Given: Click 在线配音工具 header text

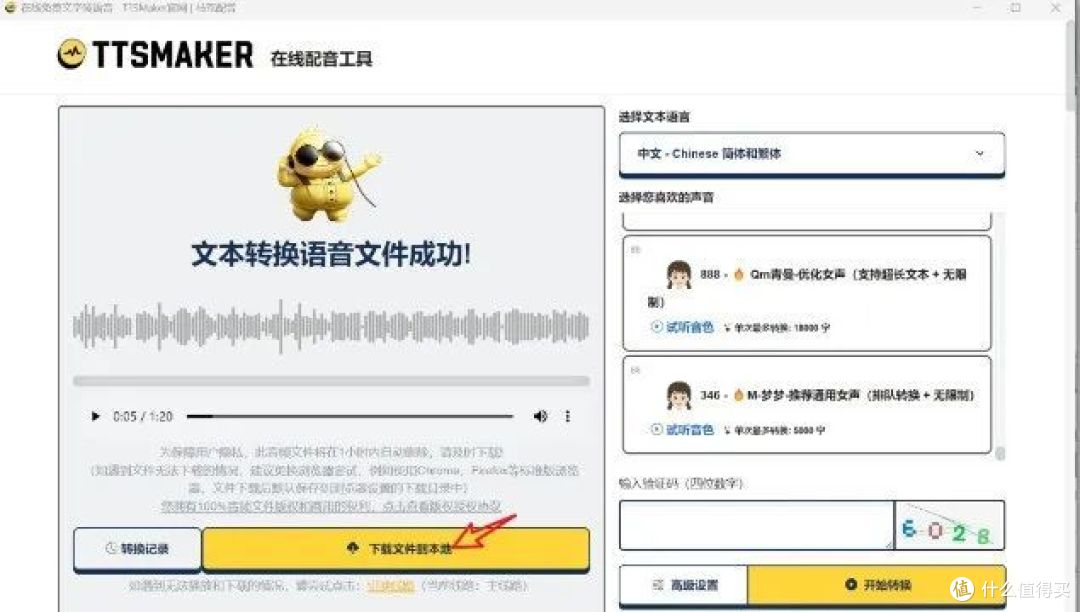Looking at the screenshot, I should pyautogui.click(x=321, y=59).
